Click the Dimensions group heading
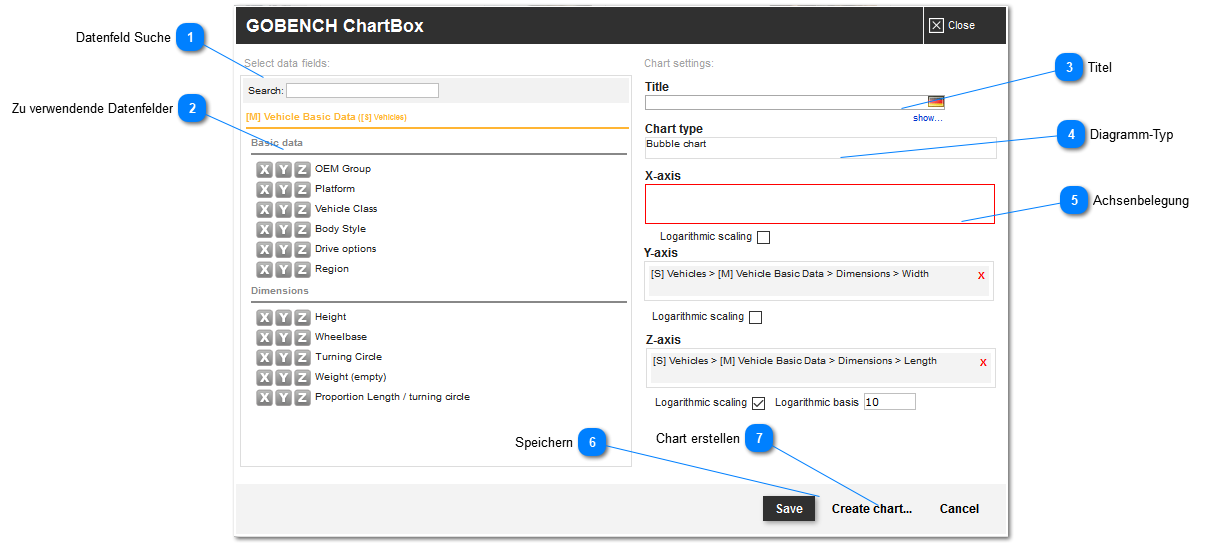Viewport: 1205px width, 546px height. point(280,291)
